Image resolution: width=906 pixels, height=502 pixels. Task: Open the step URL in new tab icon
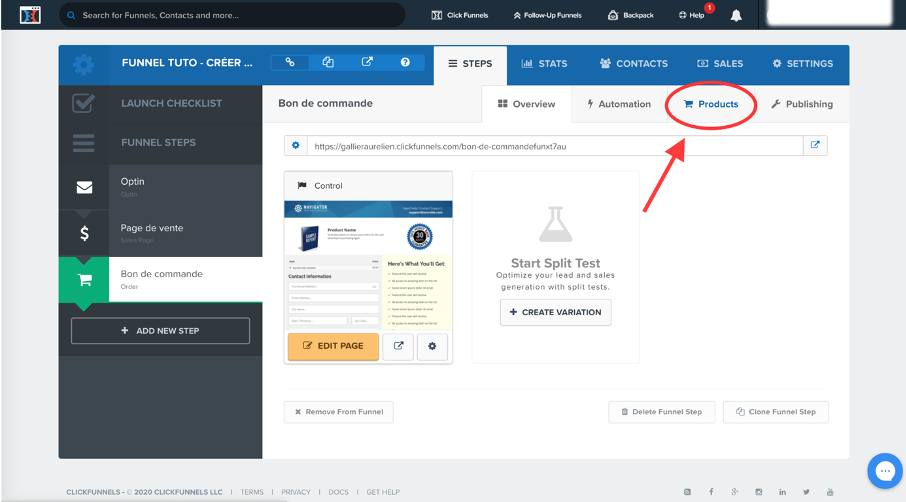point(815,146)
